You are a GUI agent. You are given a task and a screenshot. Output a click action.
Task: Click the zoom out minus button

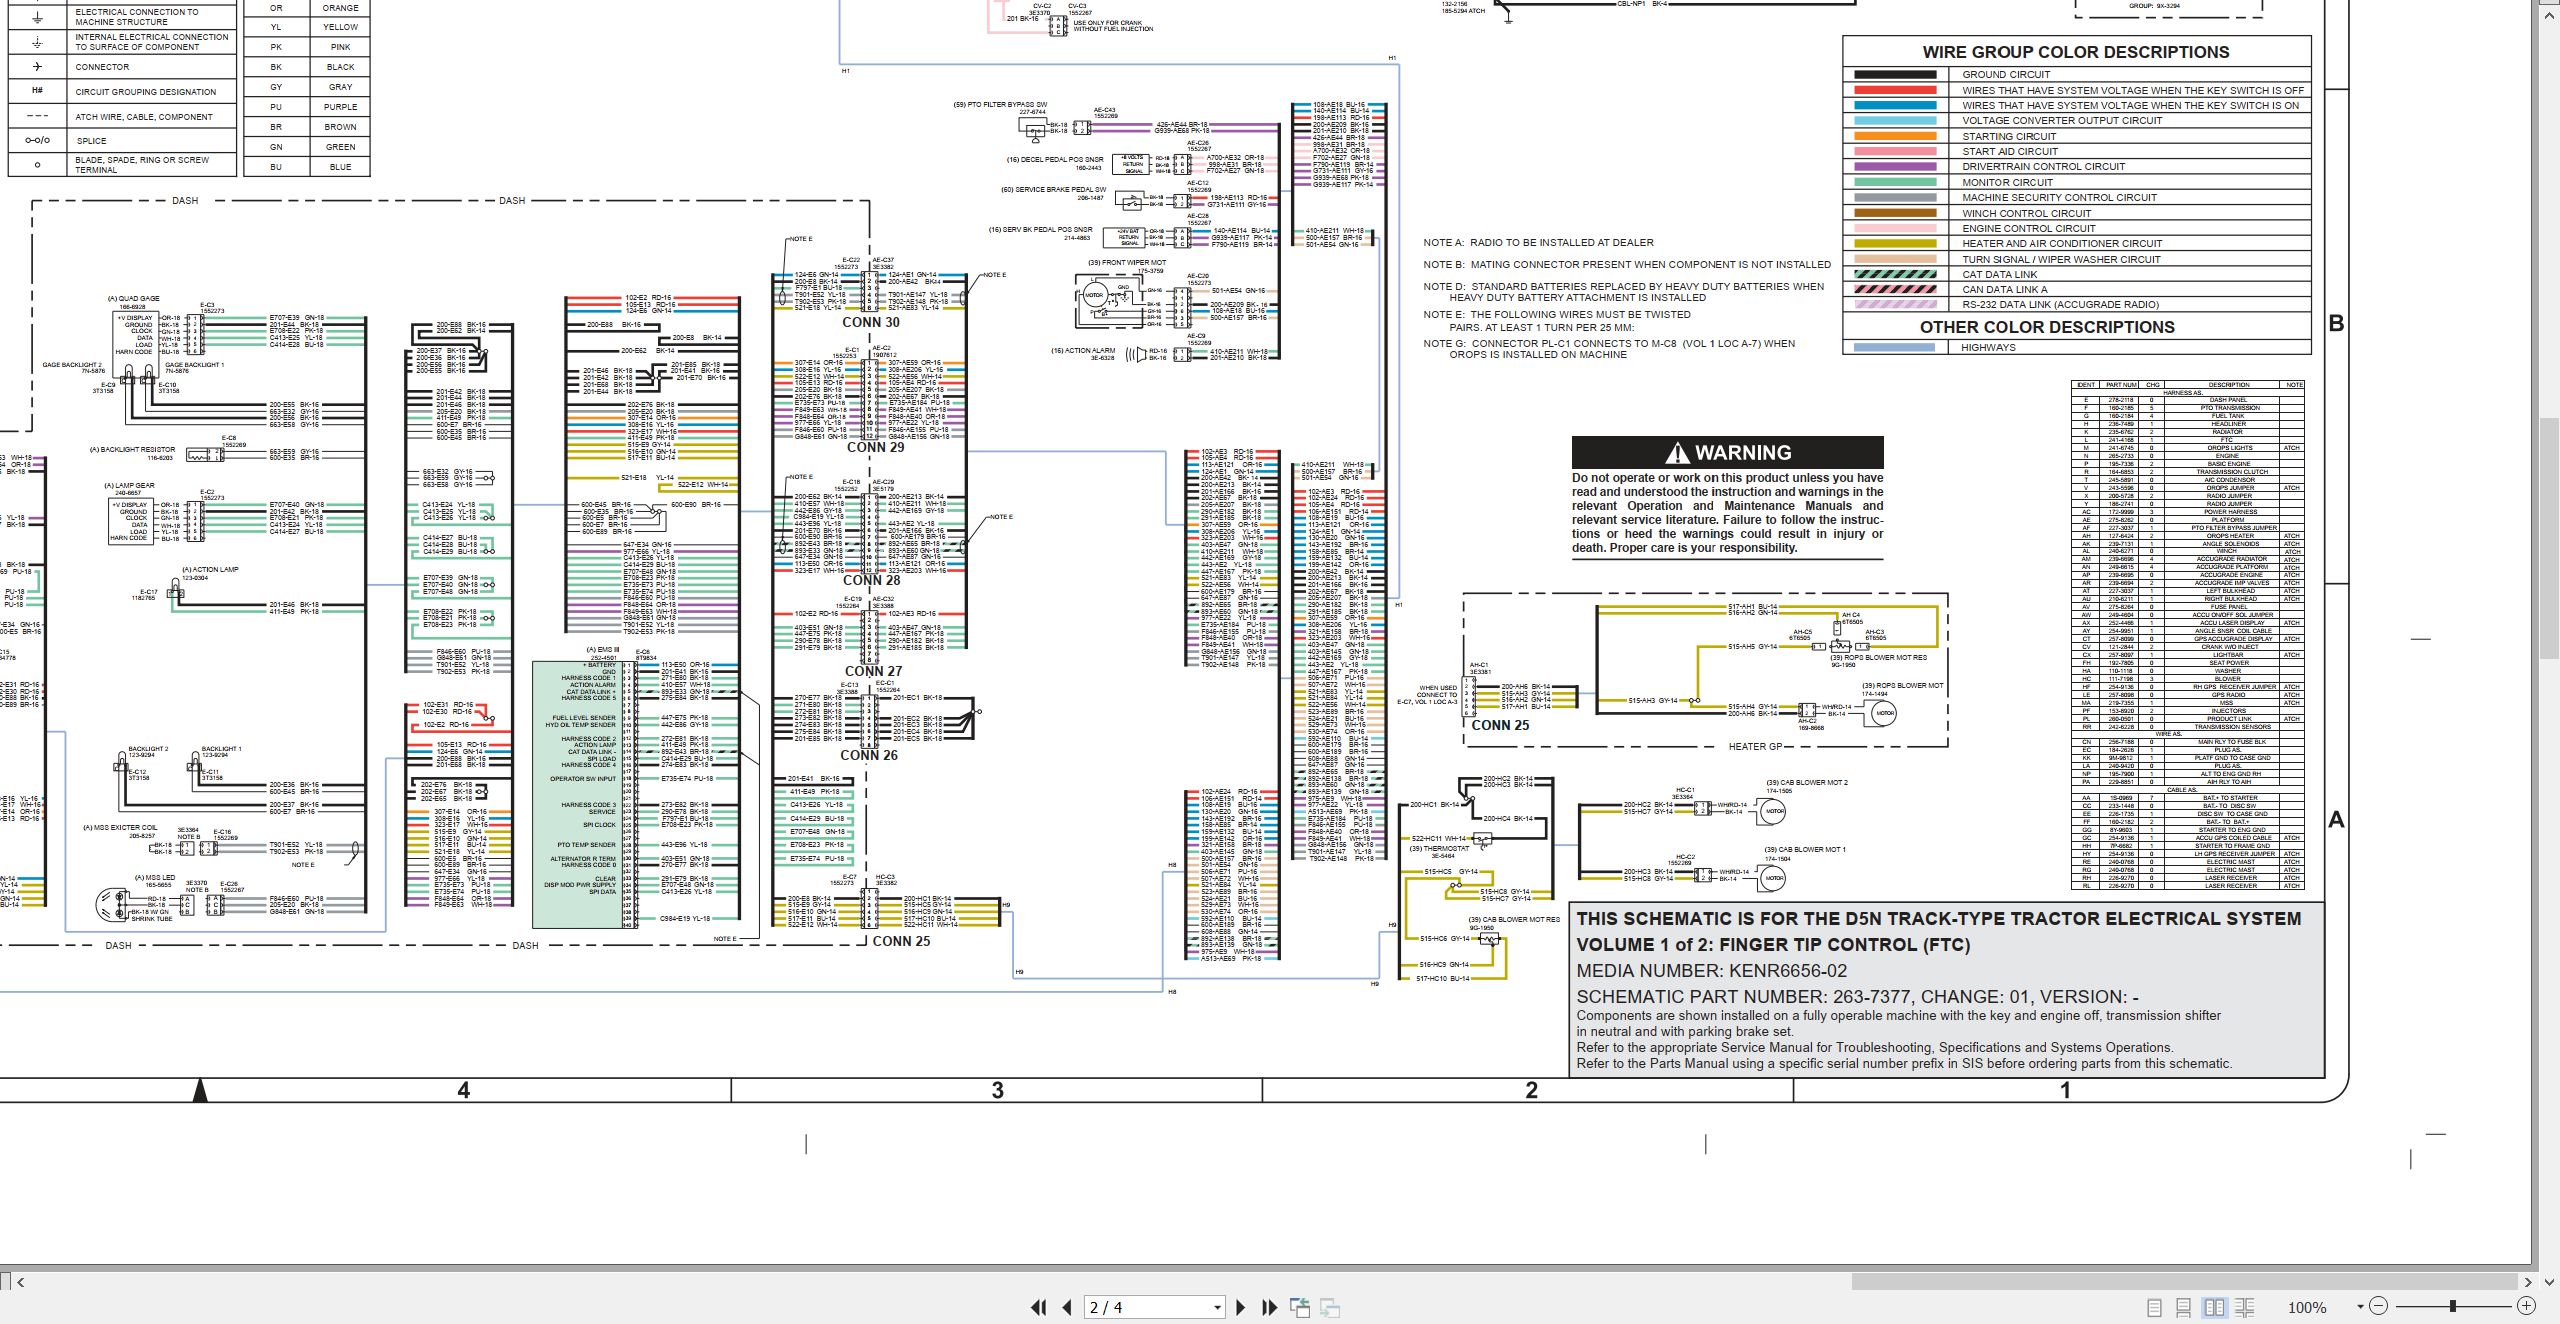(x=2378, y=1306)
